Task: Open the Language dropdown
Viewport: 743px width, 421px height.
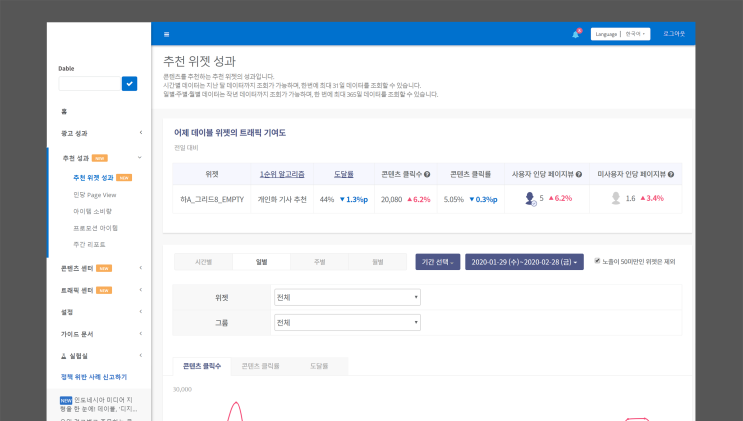Action: [x=620, y=34]
